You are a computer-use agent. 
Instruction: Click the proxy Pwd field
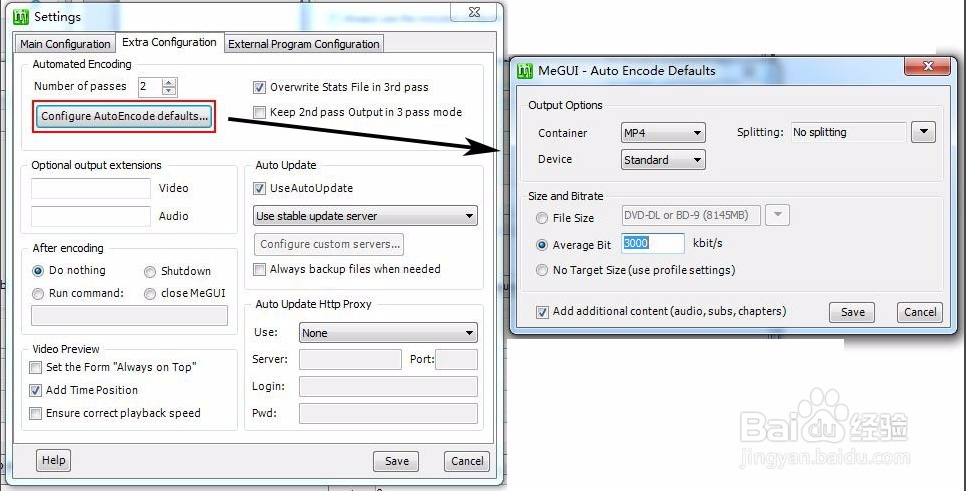click(388, 413)
